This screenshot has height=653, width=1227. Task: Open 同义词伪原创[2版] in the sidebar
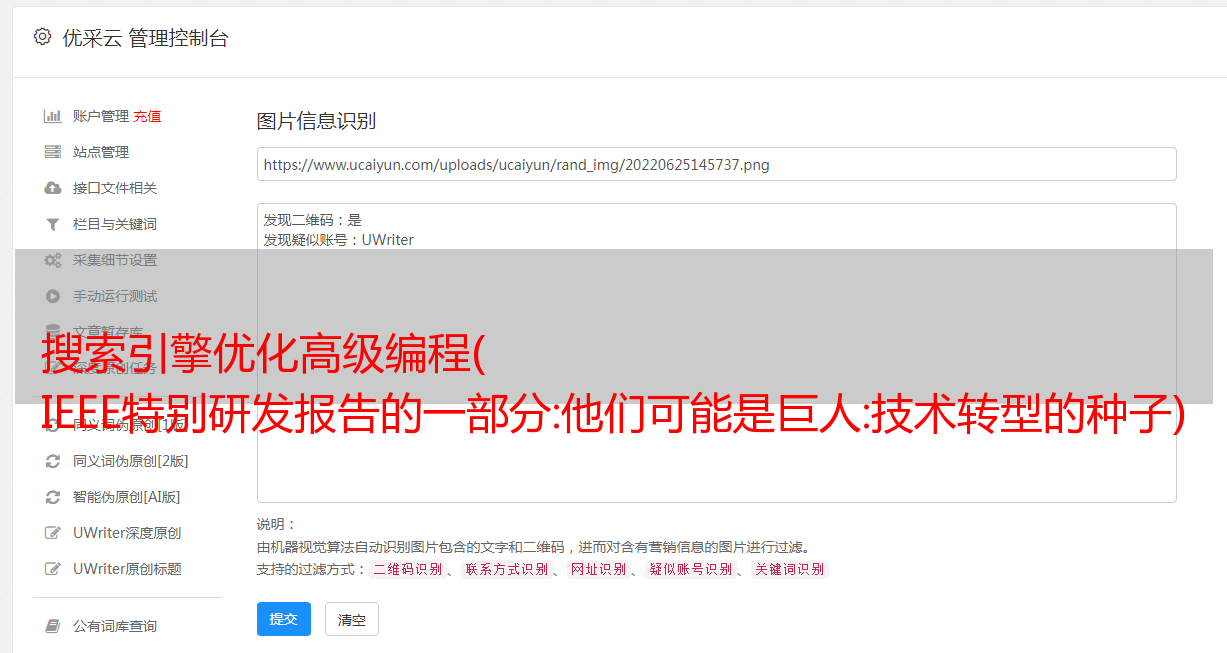tap(131, 461)
